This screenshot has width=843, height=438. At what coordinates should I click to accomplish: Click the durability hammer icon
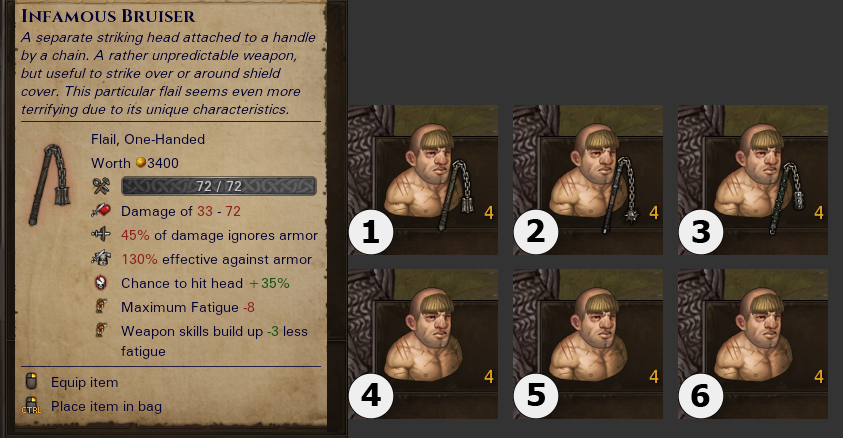pos(101,186)
